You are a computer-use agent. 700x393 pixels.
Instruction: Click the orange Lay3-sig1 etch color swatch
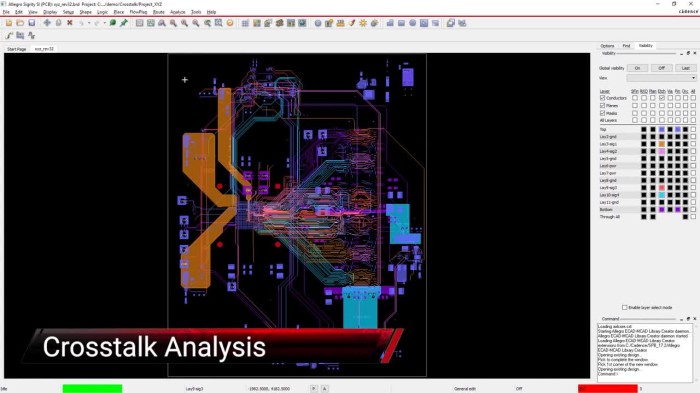click(662, 144)
